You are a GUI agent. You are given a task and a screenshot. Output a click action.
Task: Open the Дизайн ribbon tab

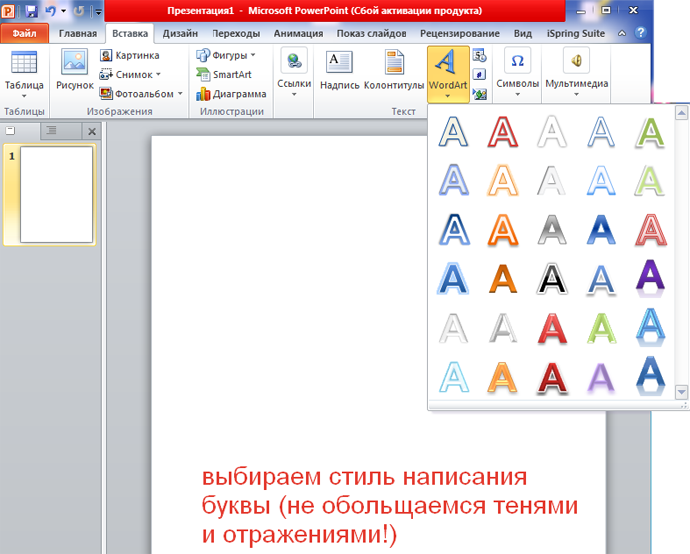(x=180, y=33)
